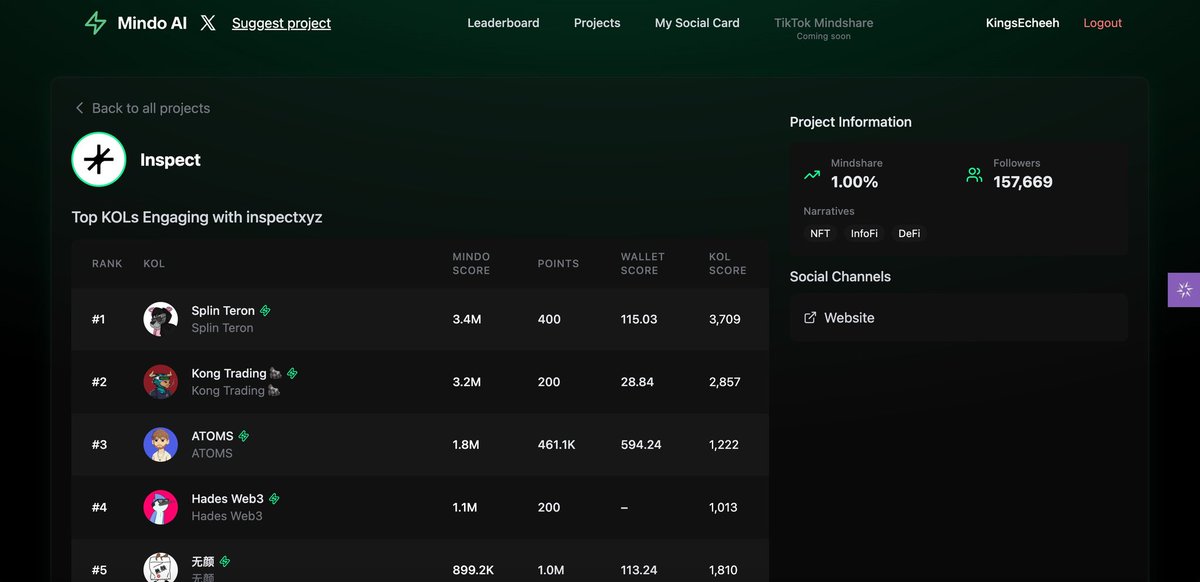
Task: Open the X social icon in header
Action: point(208,23)
